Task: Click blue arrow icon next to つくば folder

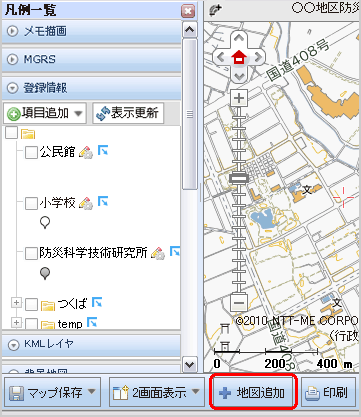Action: pos(97,302)
